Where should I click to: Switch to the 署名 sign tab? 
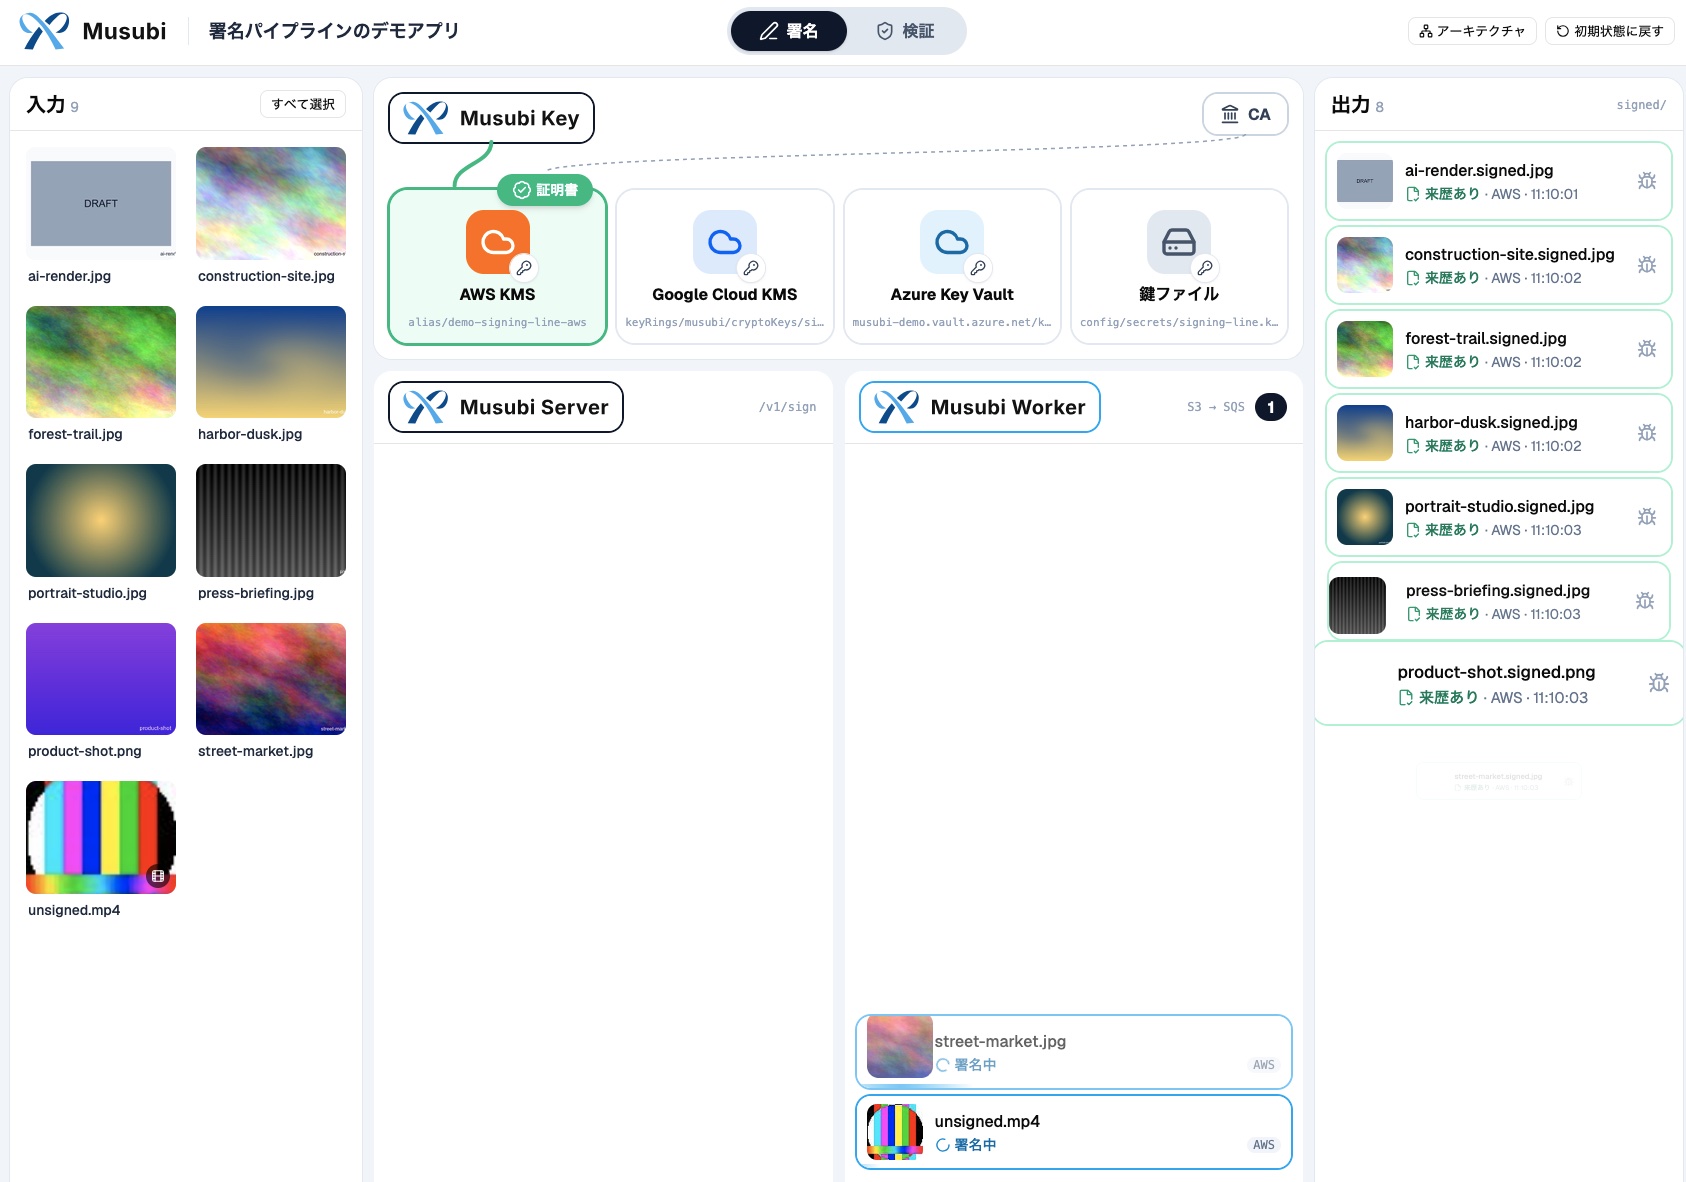[789, 31]
